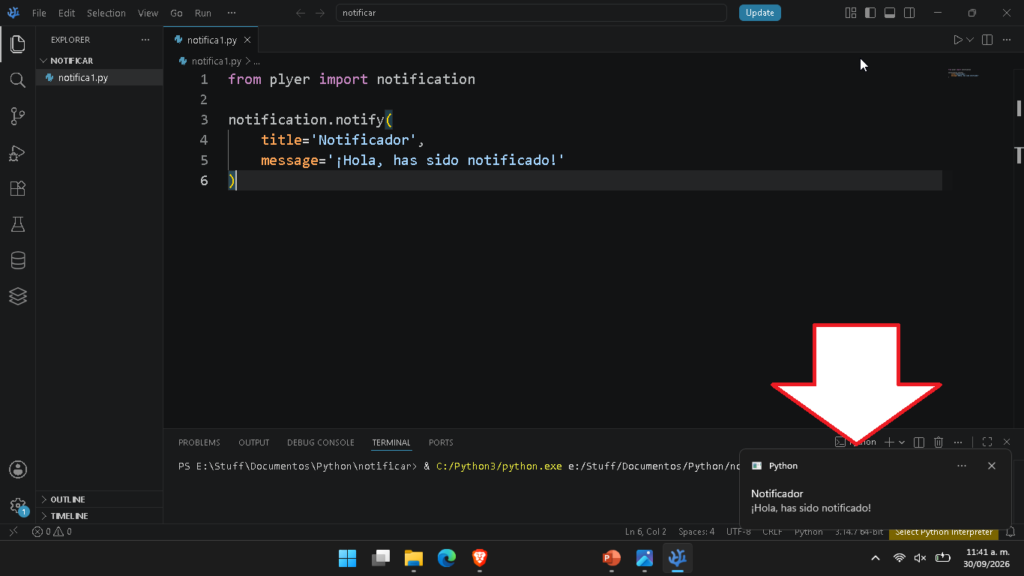Screen dimensions: 1024x576
Task: Expand the OUTLINE section
Action: (x=99, y=499)
